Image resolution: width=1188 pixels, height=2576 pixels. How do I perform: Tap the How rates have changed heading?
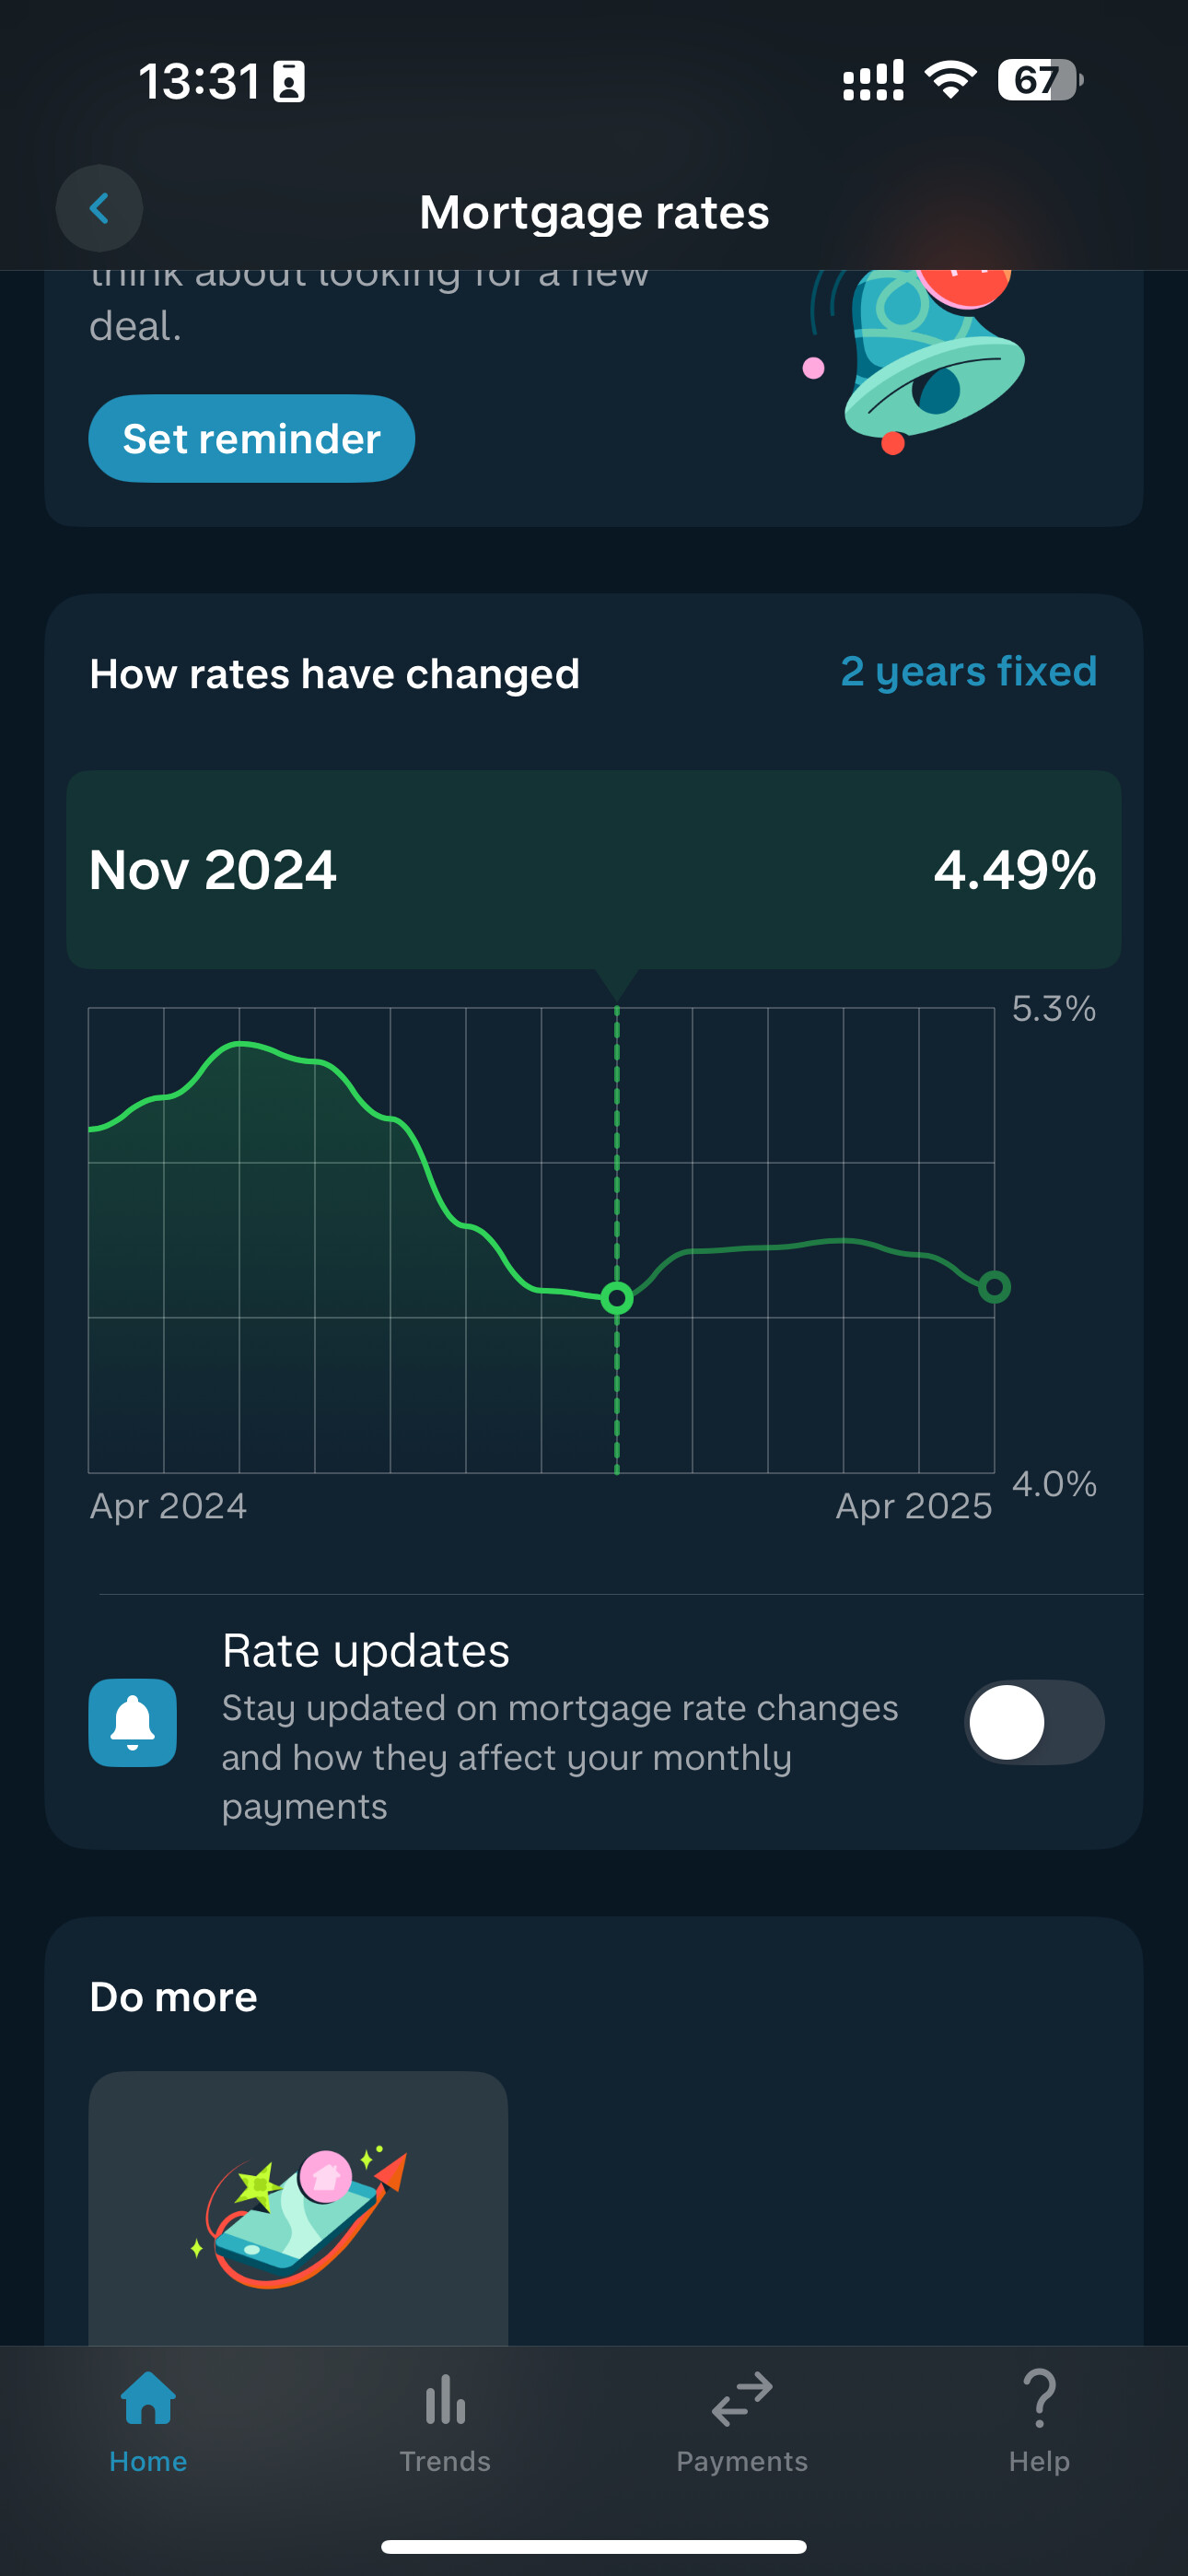pos(335,674)
